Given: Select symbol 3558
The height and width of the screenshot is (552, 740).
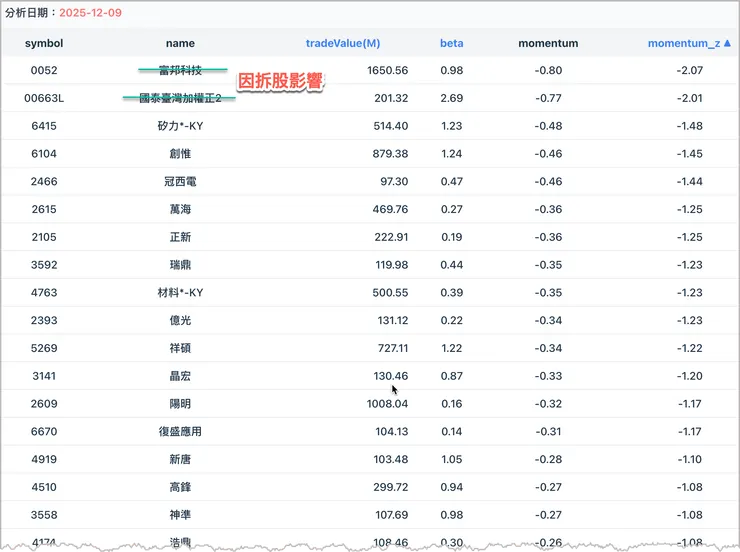Looking at the screenshot, I should 44,516.
